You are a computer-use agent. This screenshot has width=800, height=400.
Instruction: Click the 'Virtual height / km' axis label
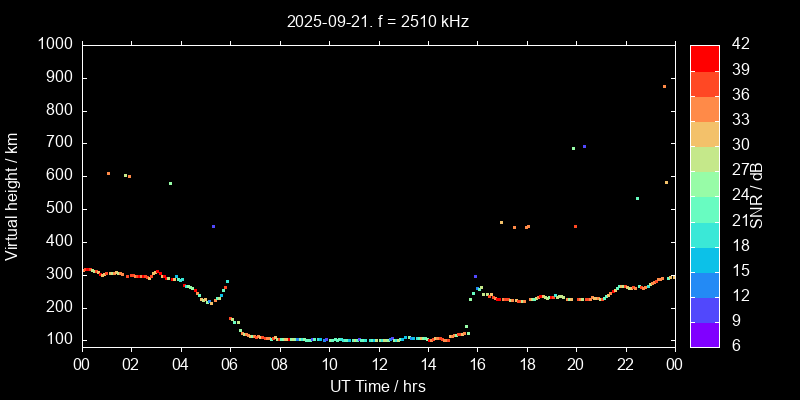click(x=13, y=195)
